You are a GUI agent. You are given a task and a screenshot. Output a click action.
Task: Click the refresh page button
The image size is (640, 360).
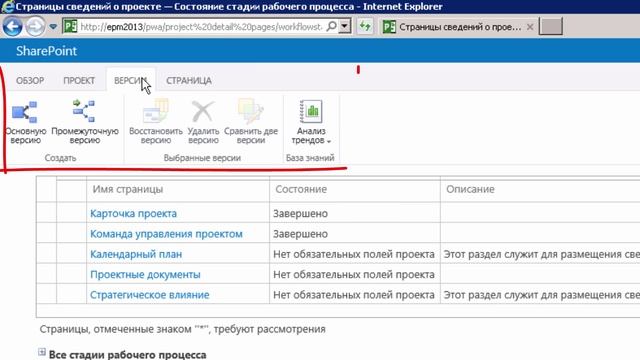tap(365, 27)
